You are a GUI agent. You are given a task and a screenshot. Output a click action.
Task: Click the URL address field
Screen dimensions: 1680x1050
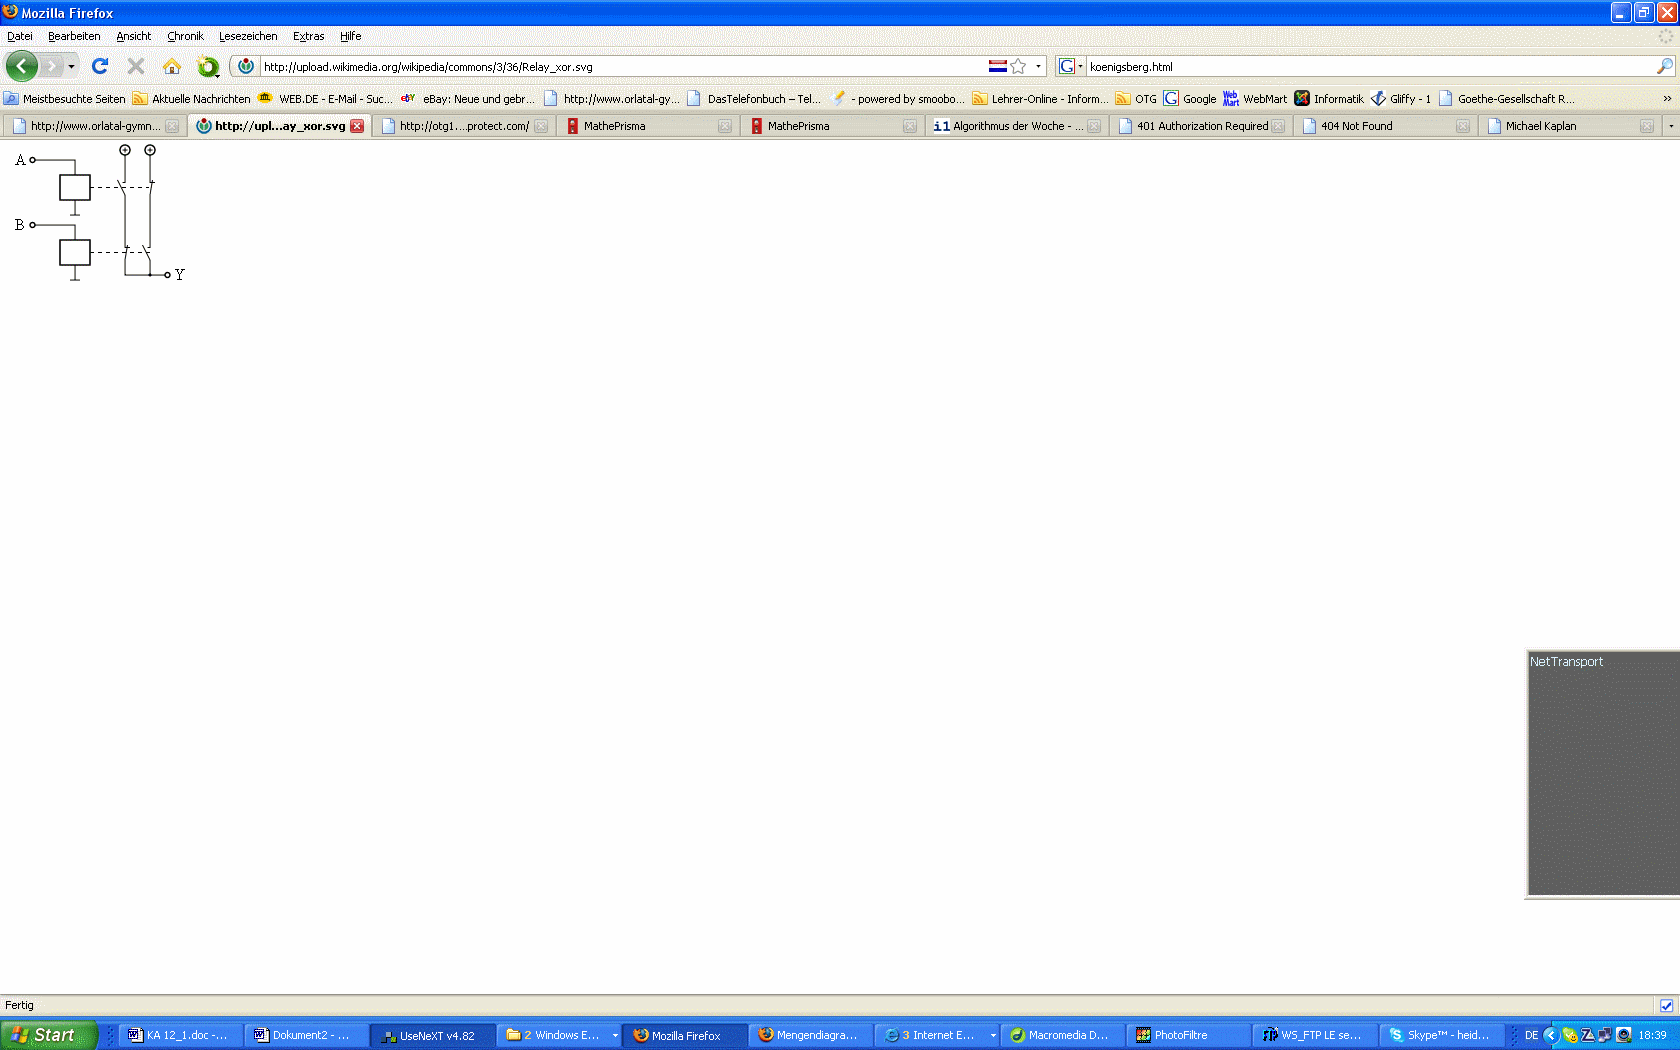pyautogui.click(x=622, y=67)
